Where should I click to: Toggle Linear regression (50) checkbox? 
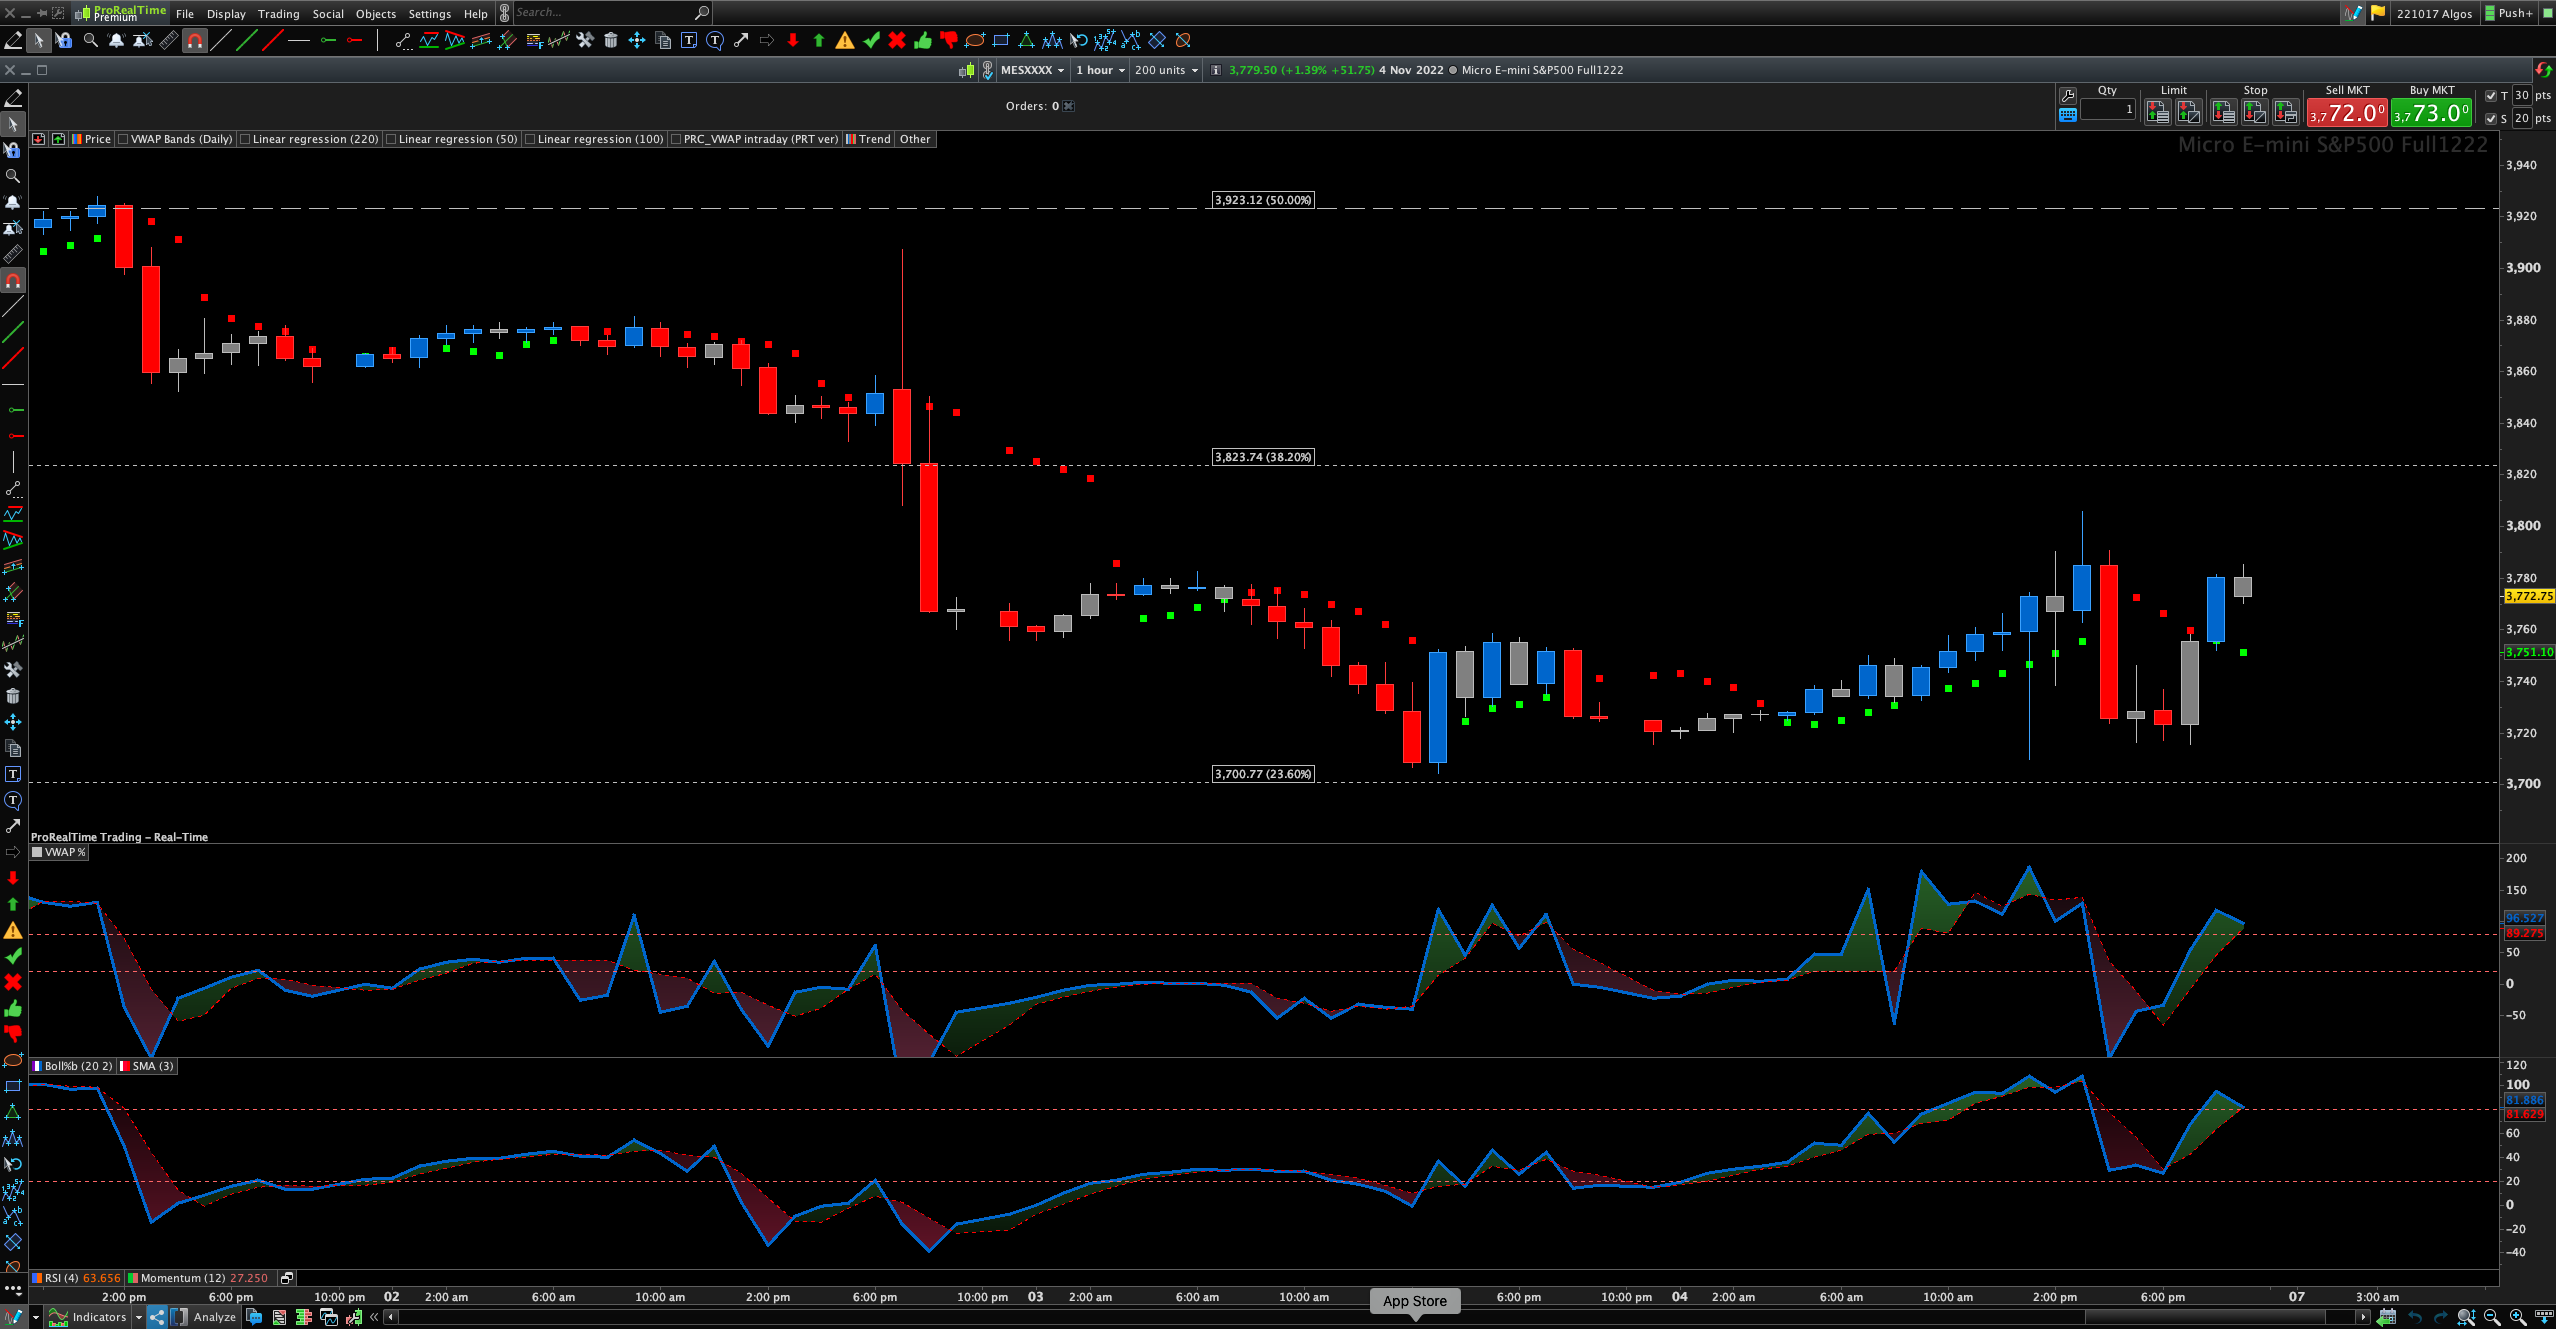pos(391,140)
